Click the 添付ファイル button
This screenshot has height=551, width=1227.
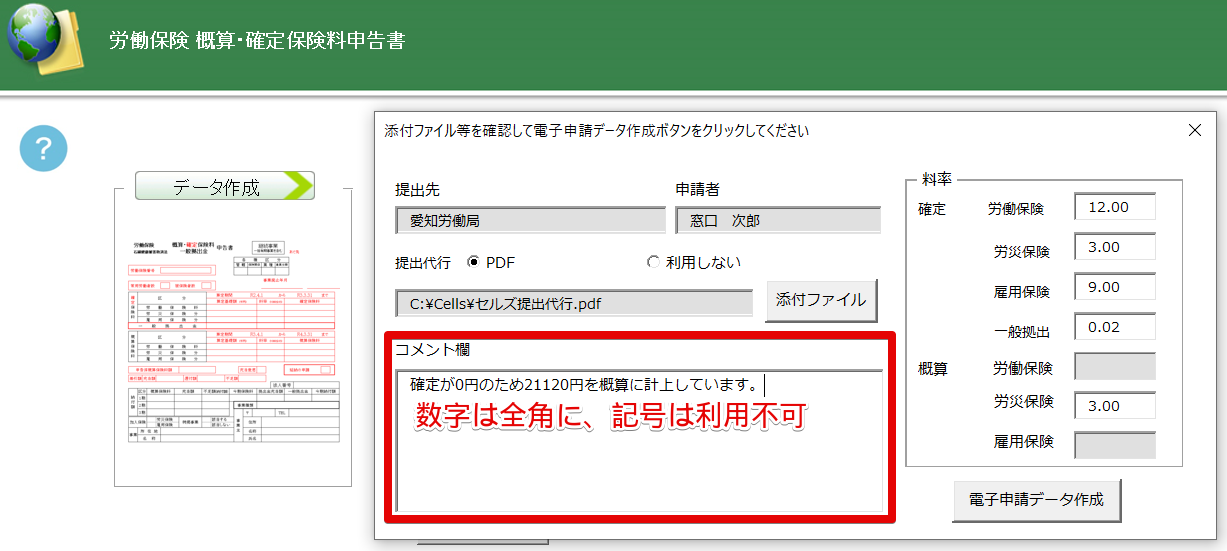click(821, 300)
